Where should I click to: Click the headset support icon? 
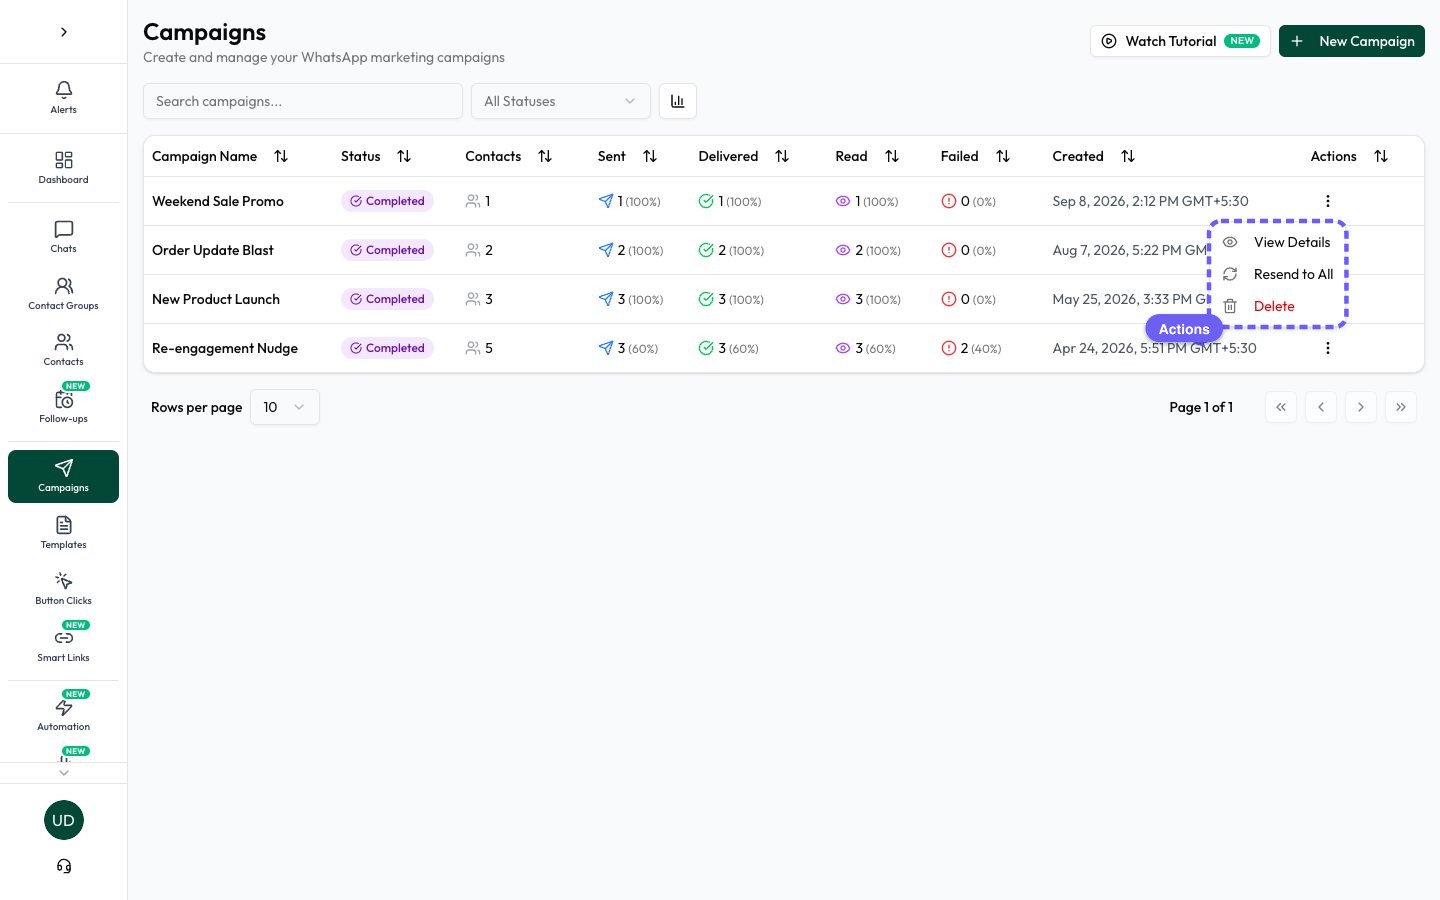(x=64, y=866)
